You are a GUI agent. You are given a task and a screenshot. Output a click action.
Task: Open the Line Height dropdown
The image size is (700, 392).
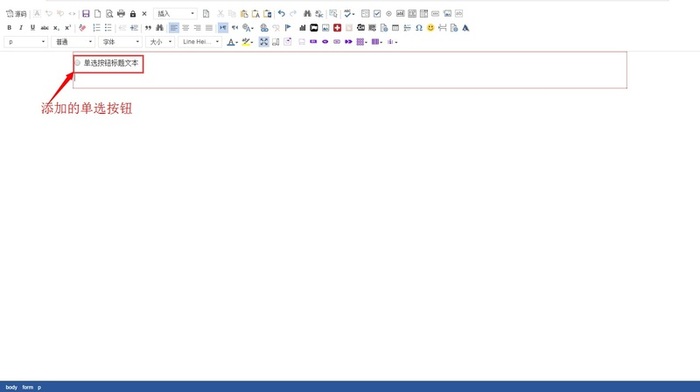(200, 42)
